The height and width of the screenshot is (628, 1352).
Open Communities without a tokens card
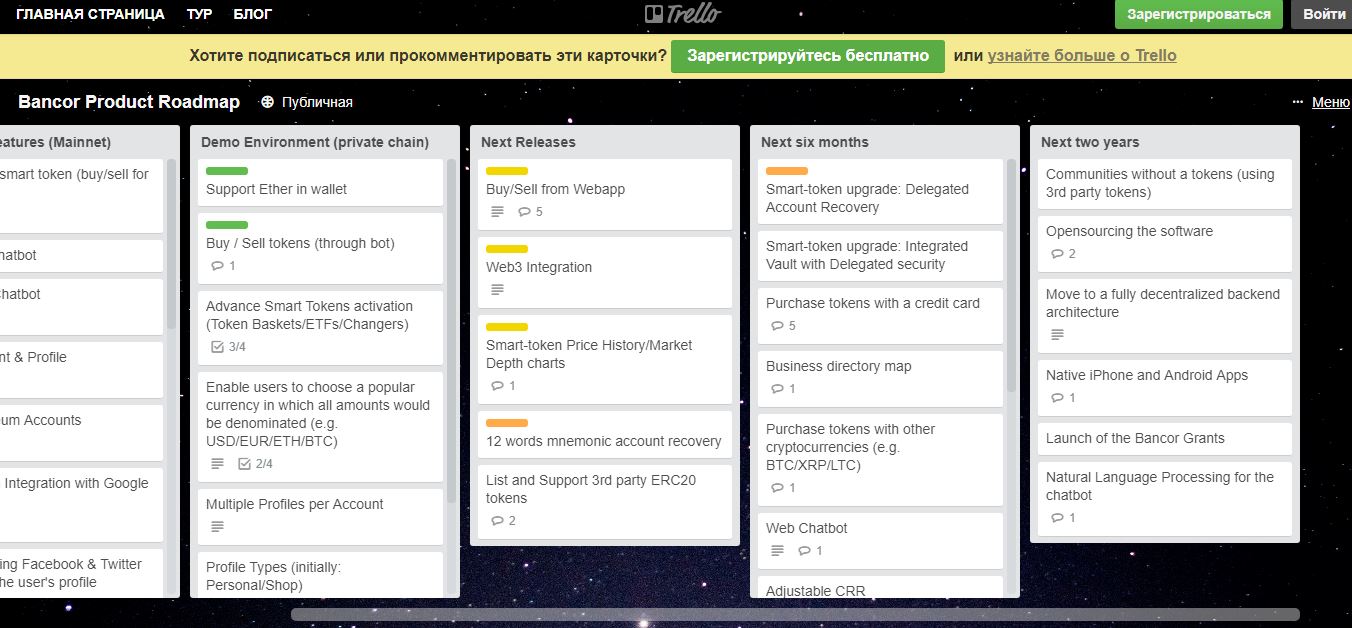(1165, 183)
